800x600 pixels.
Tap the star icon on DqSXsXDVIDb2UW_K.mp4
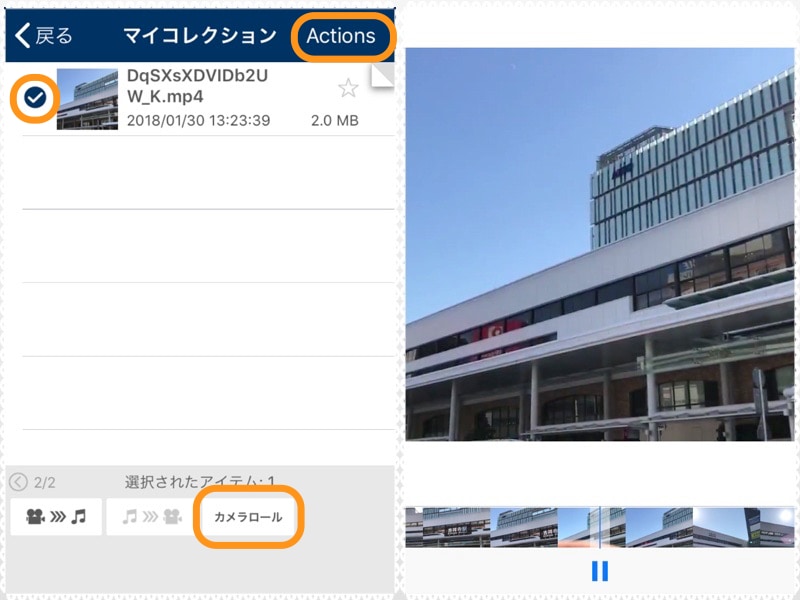pos(347,88)
